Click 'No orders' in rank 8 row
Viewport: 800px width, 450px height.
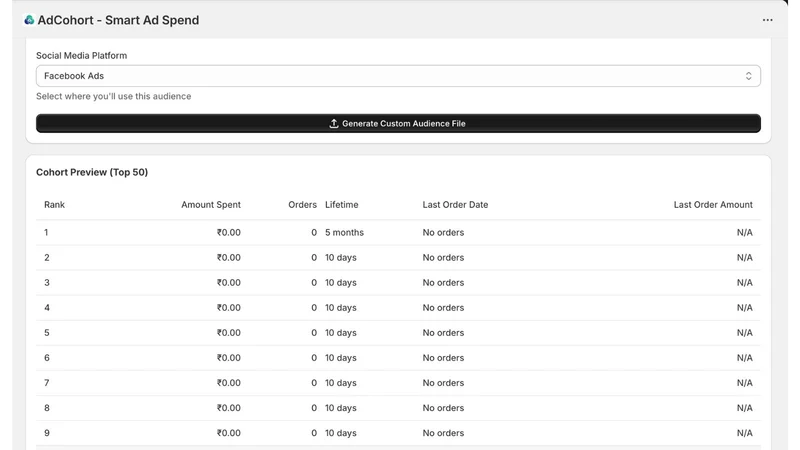pyautogui.click(x=443, y=408)
